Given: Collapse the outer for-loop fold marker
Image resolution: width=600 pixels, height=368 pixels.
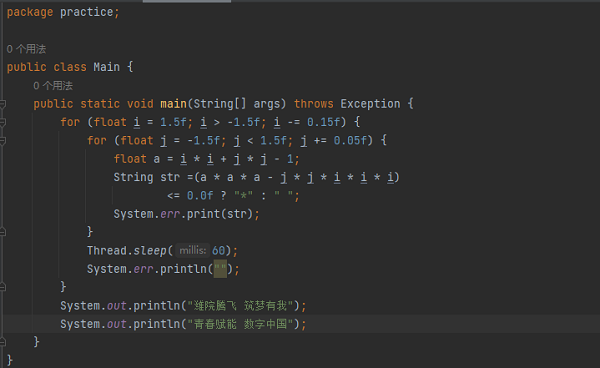Looking at the screenshot, I should [2, 122].
